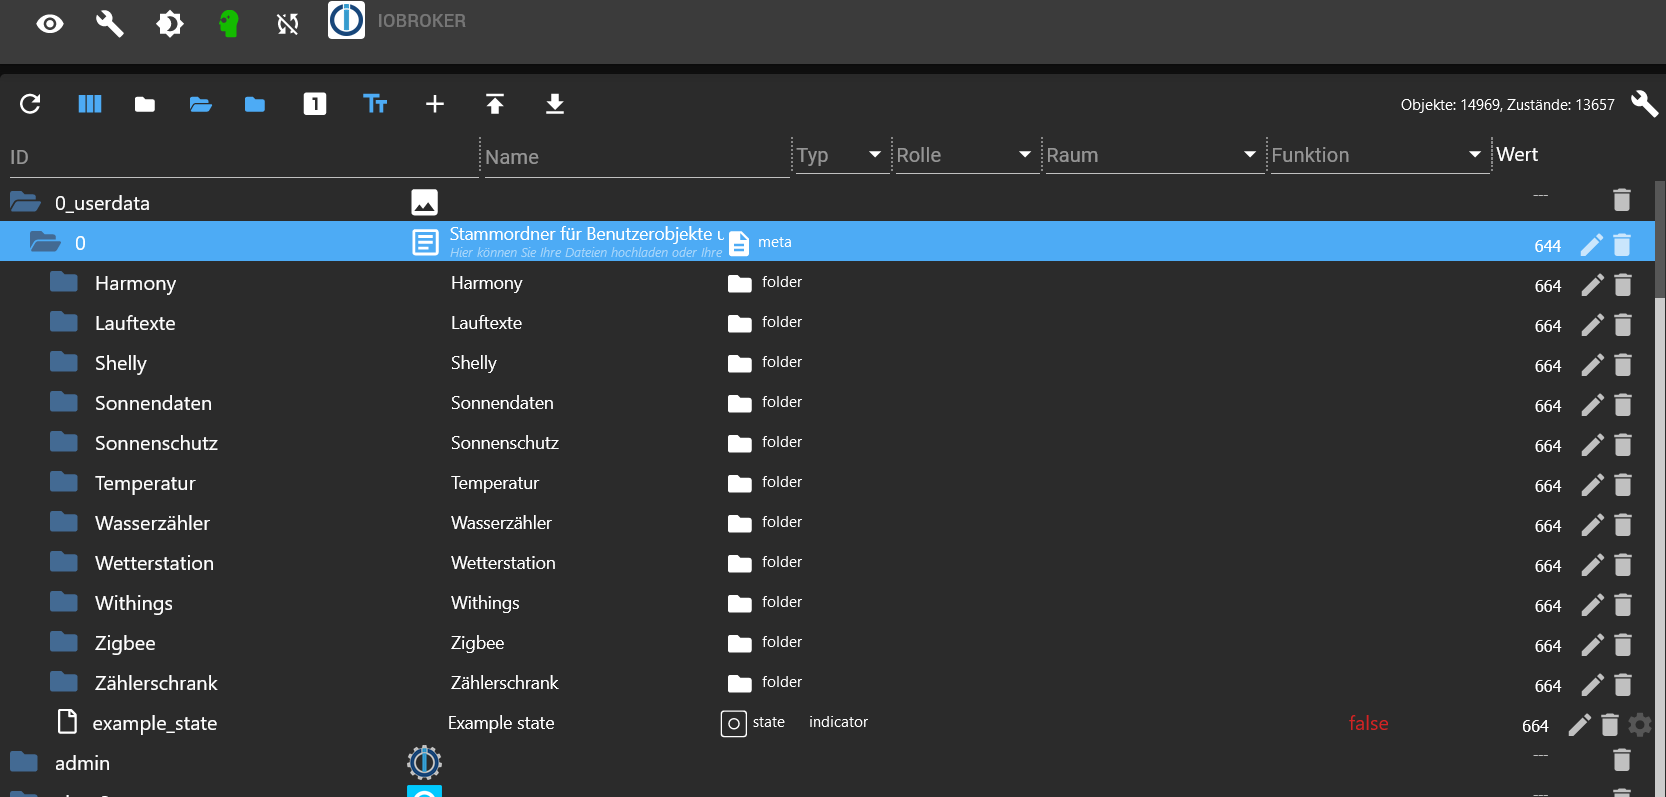The width and height of the screenshot is (1666, 797).
Task: Expand the admin tree node
Action: [24, 762]
